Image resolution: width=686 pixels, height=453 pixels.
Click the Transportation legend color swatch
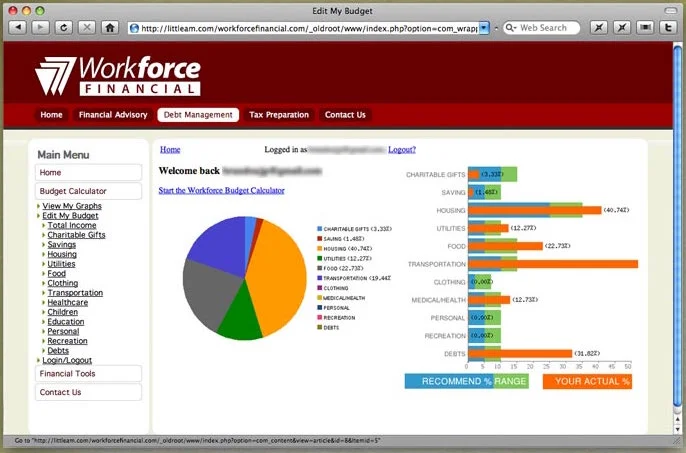pos(319,278)
